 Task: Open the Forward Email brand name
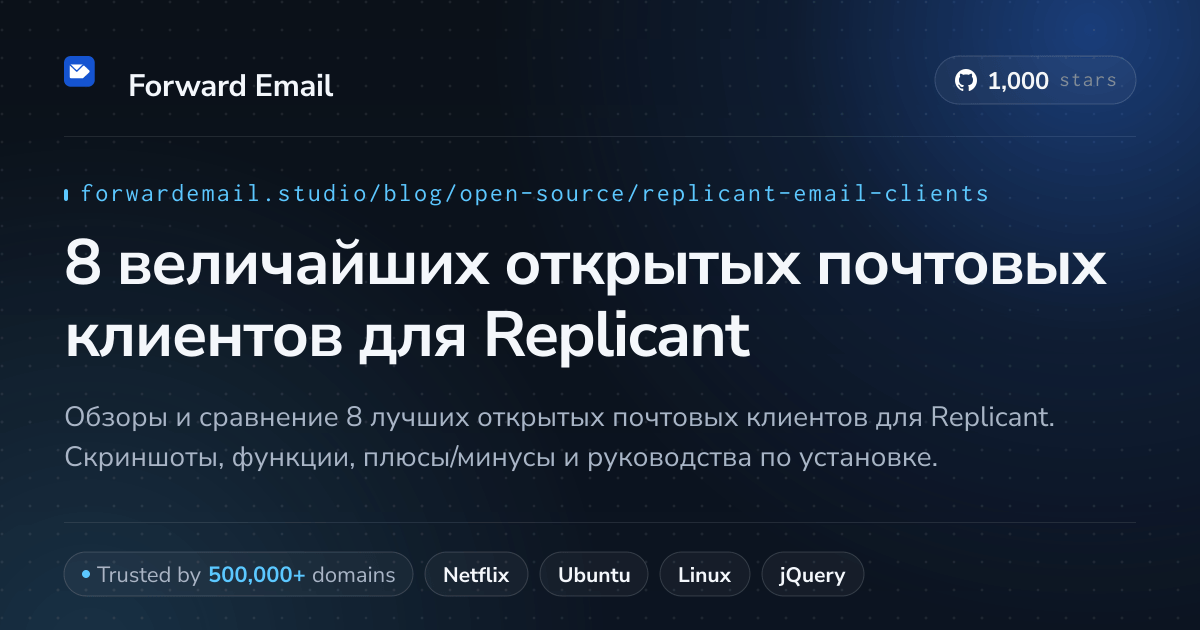pyautogui.click(x=231, y=86)
